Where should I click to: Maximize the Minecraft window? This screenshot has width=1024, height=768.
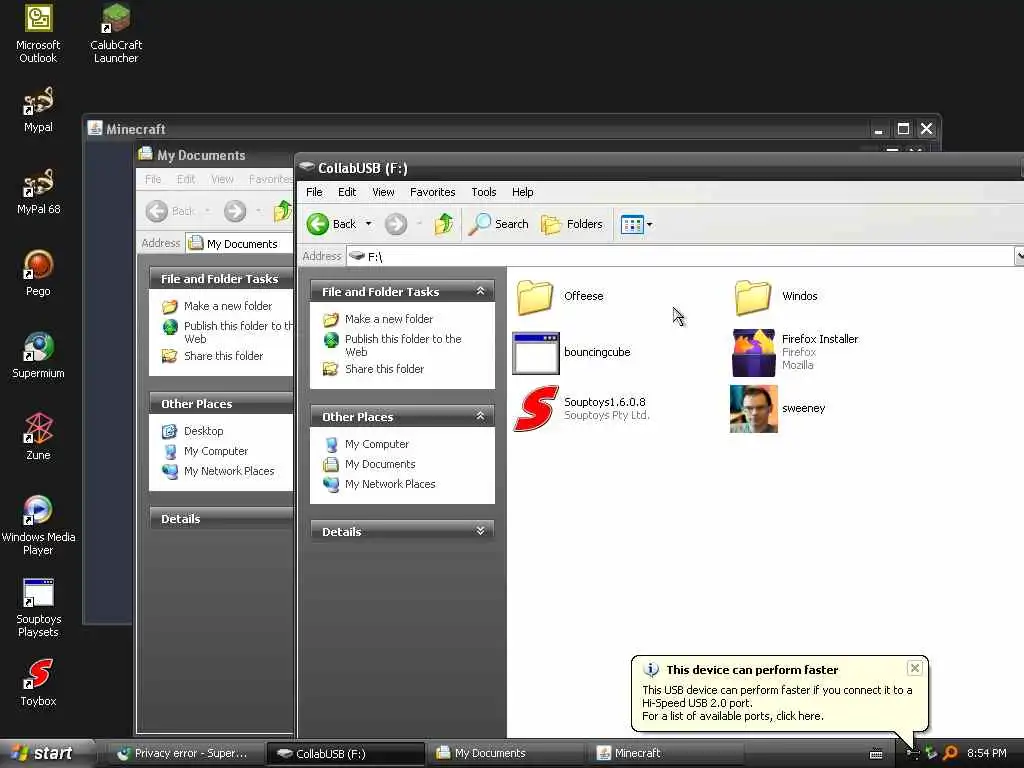903,129
